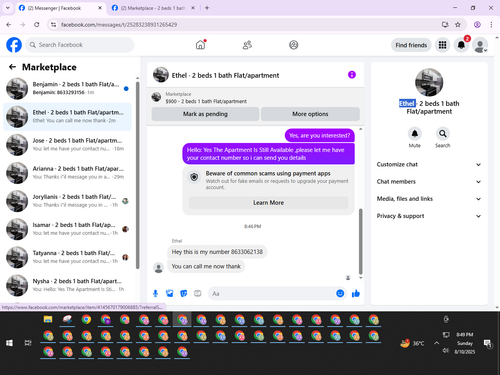The width and height of the screenshot is (500, 375).
Task: Open the grid Menu icon
Action: pos(442,45)
